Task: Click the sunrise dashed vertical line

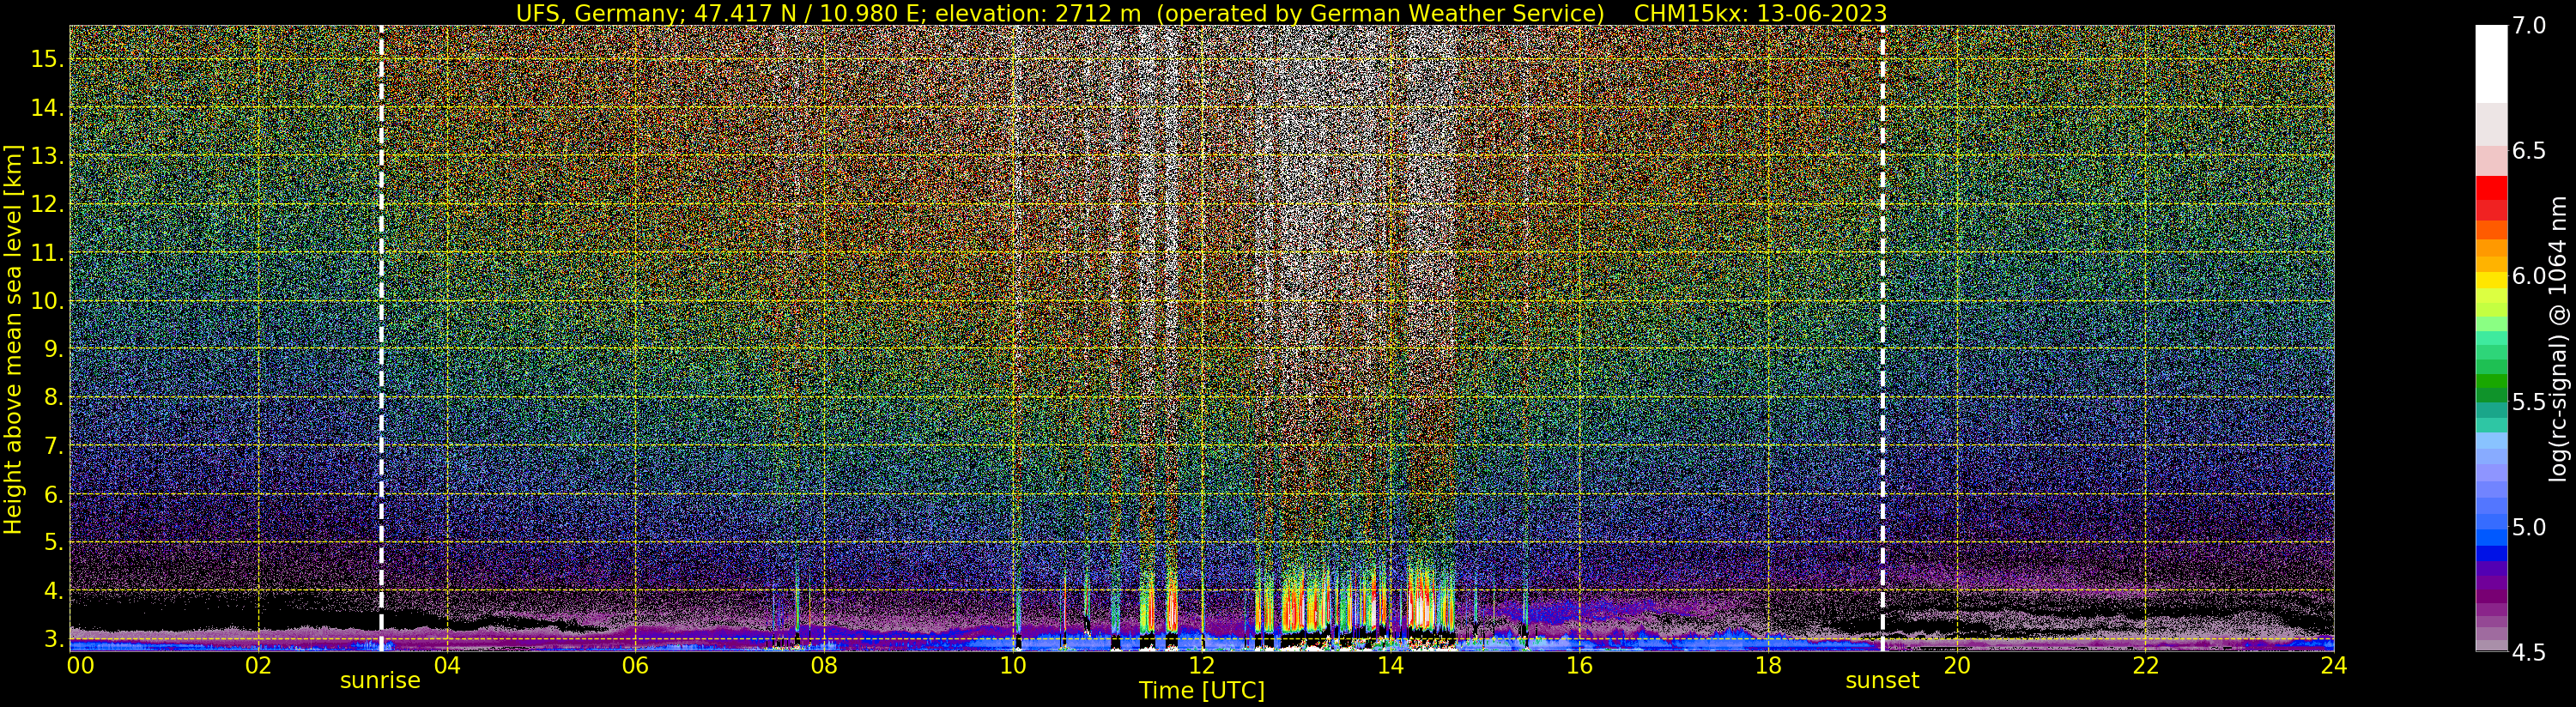Action: pyautogui.click(x=382, y=338)
